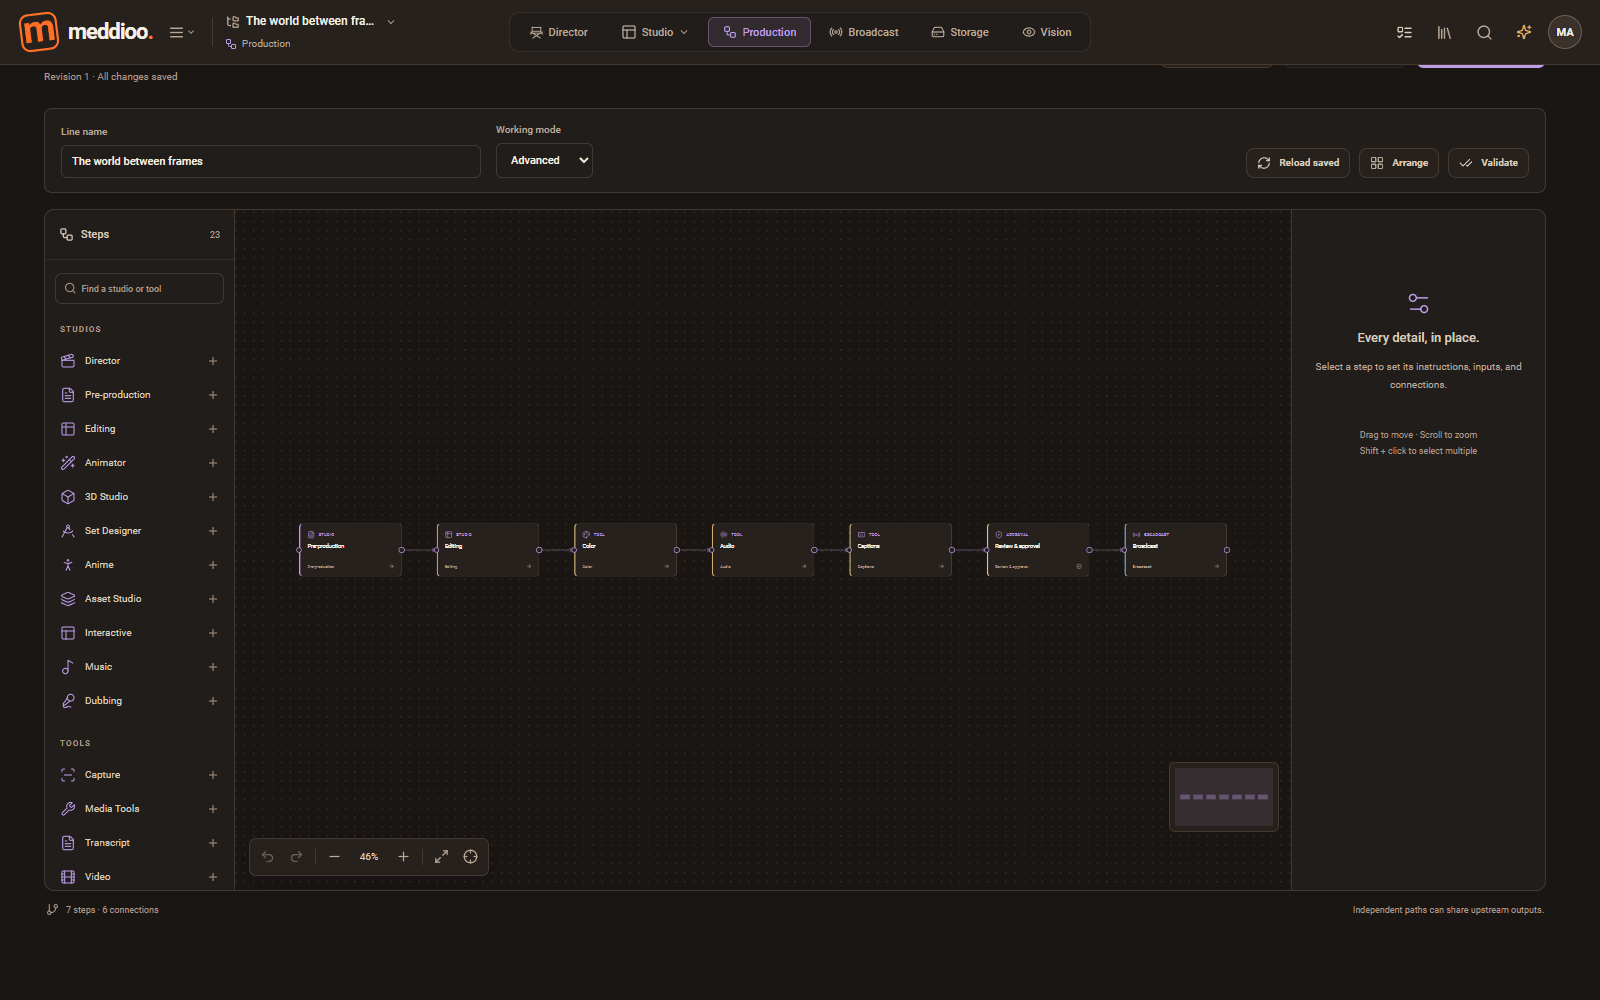Screen dimensions: 1600x1000
Task: Click the fit-to-view expand arrows icon
Action: pos(441,857)
